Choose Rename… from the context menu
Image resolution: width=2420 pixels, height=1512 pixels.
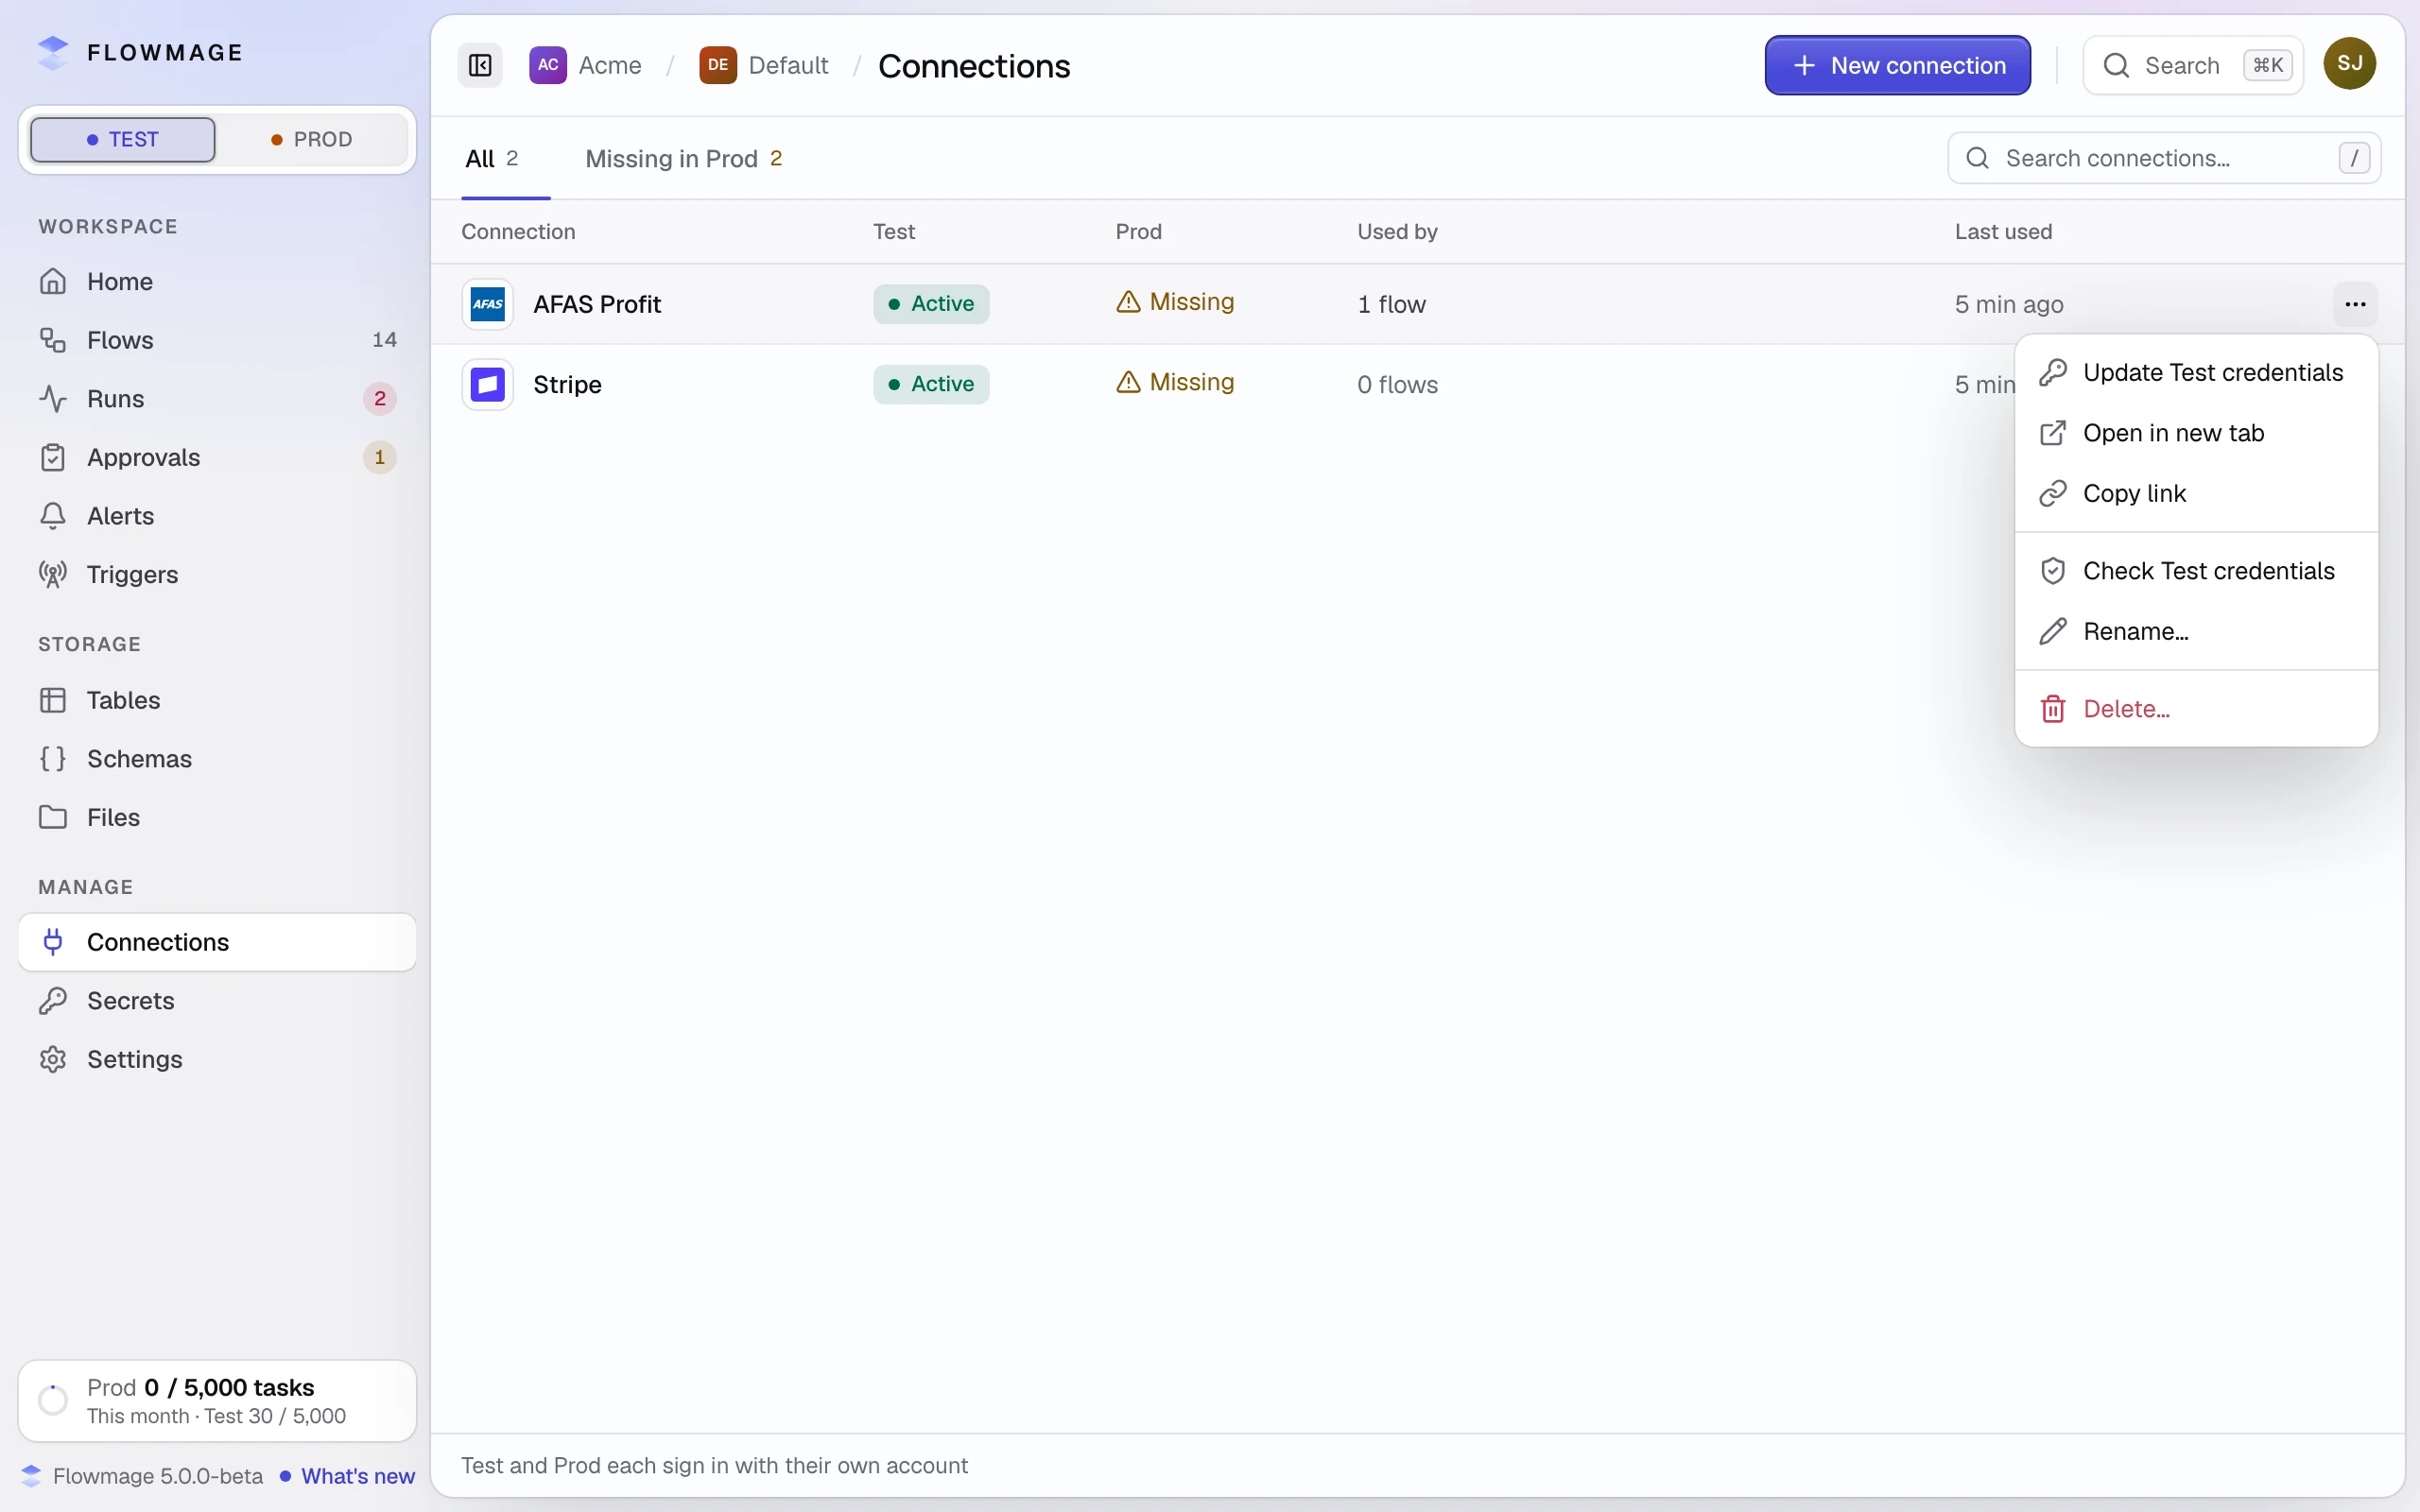[x=2196, y=632]
